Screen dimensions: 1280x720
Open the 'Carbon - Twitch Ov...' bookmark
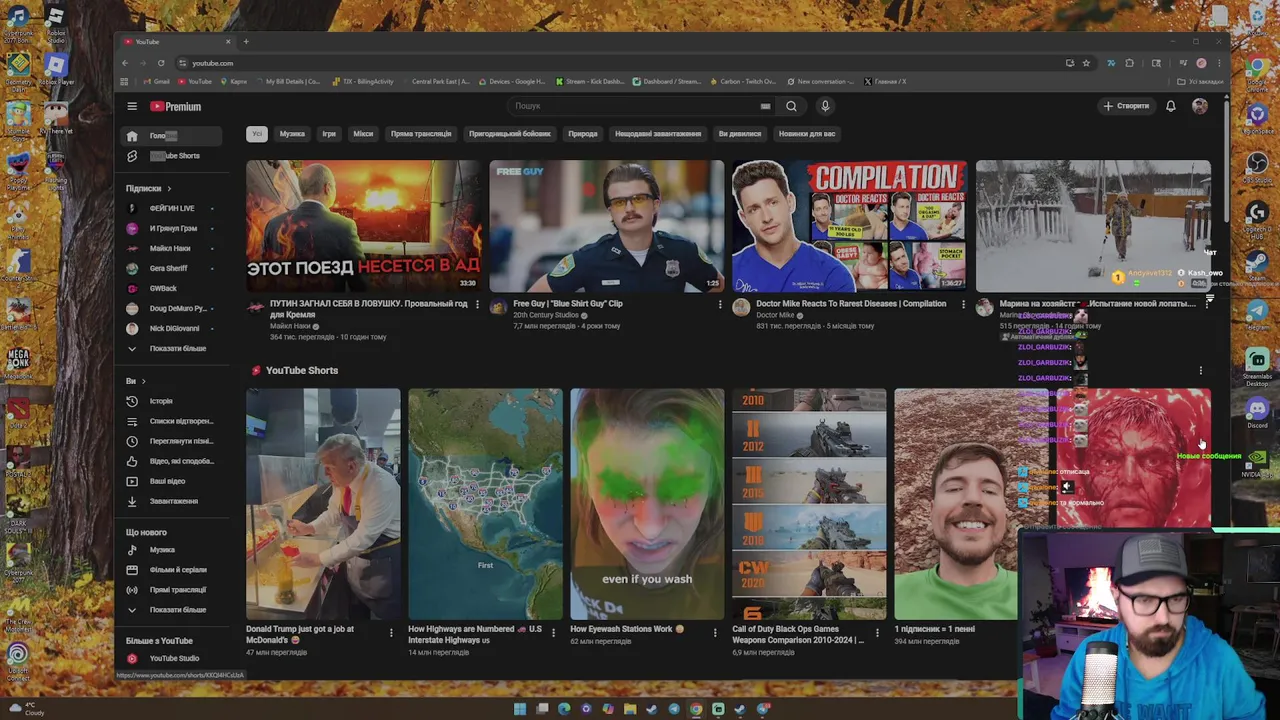tap(743, 82)
